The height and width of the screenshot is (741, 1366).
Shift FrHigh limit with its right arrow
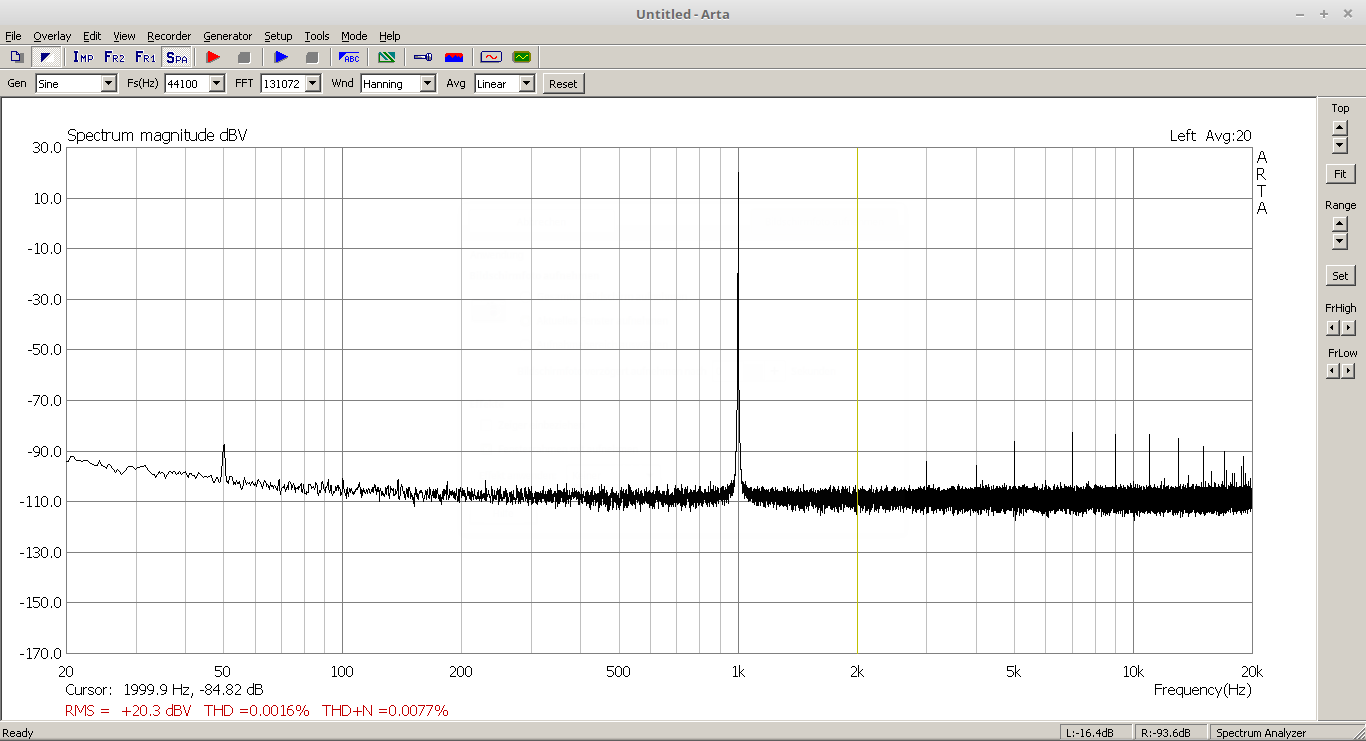1348,328
